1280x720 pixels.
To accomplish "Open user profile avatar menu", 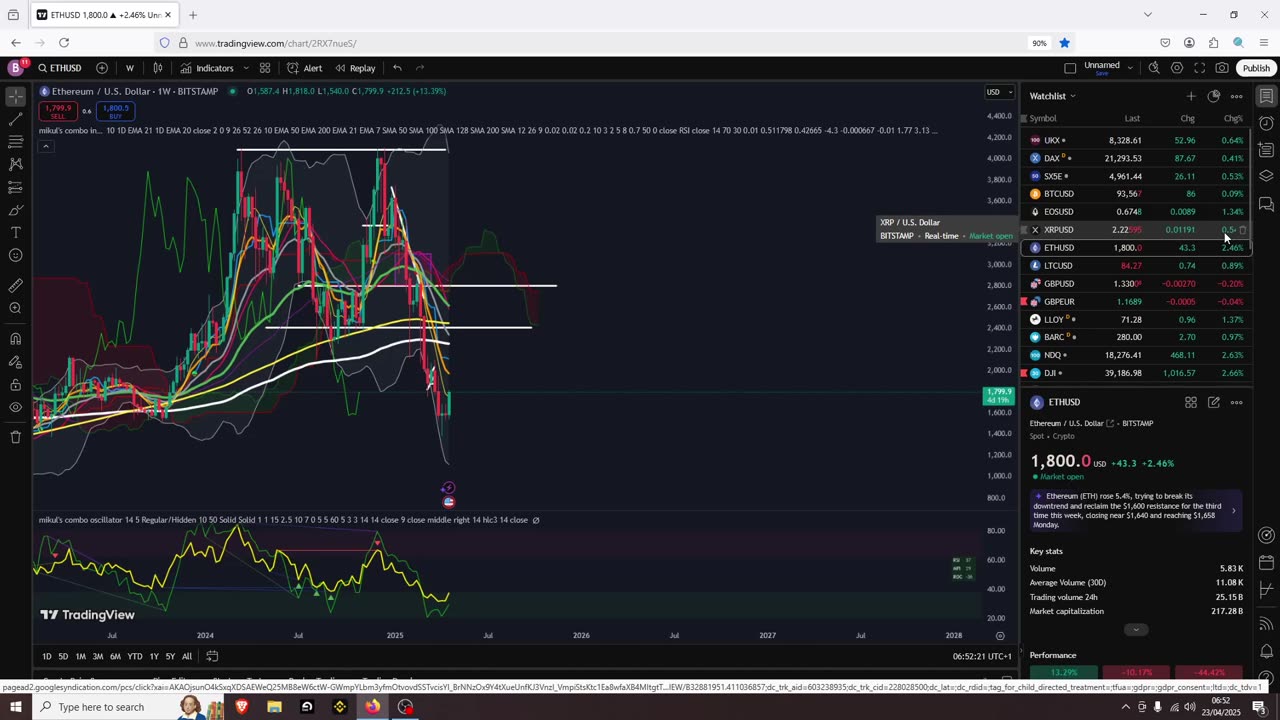I will 16,68.
